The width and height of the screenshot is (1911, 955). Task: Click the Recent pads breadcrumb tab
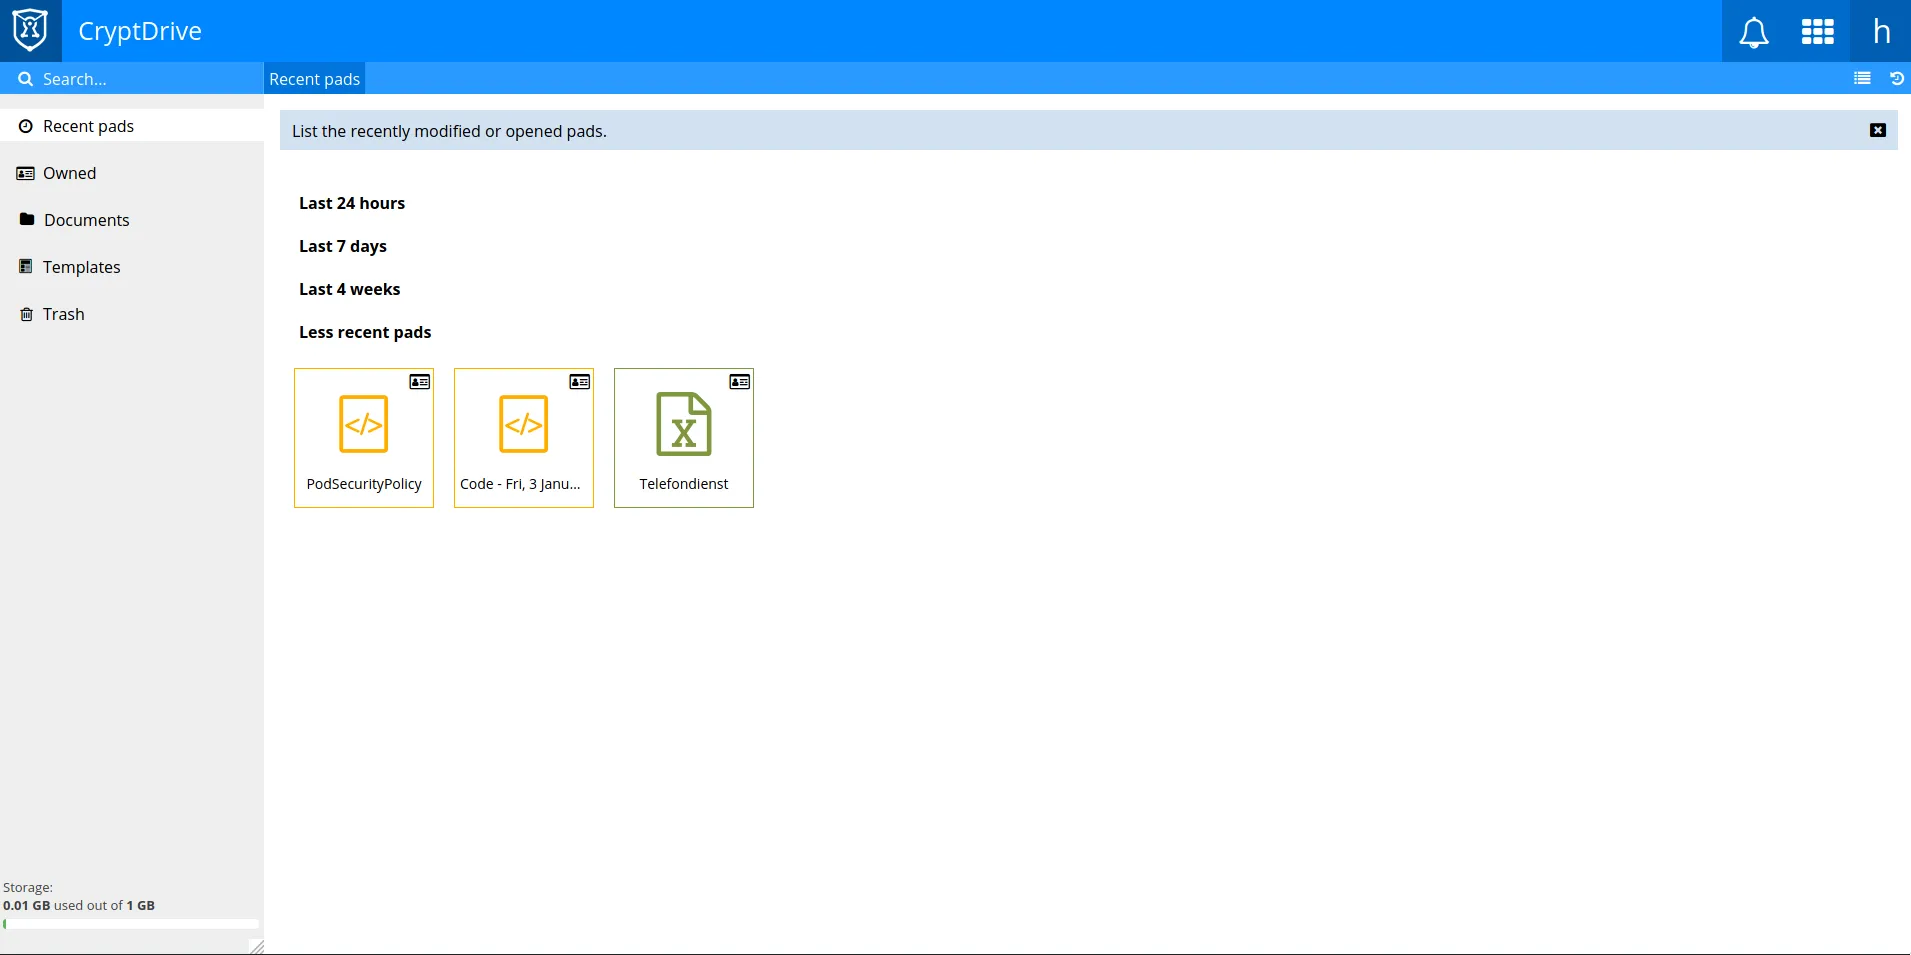(x=314, y=79)
